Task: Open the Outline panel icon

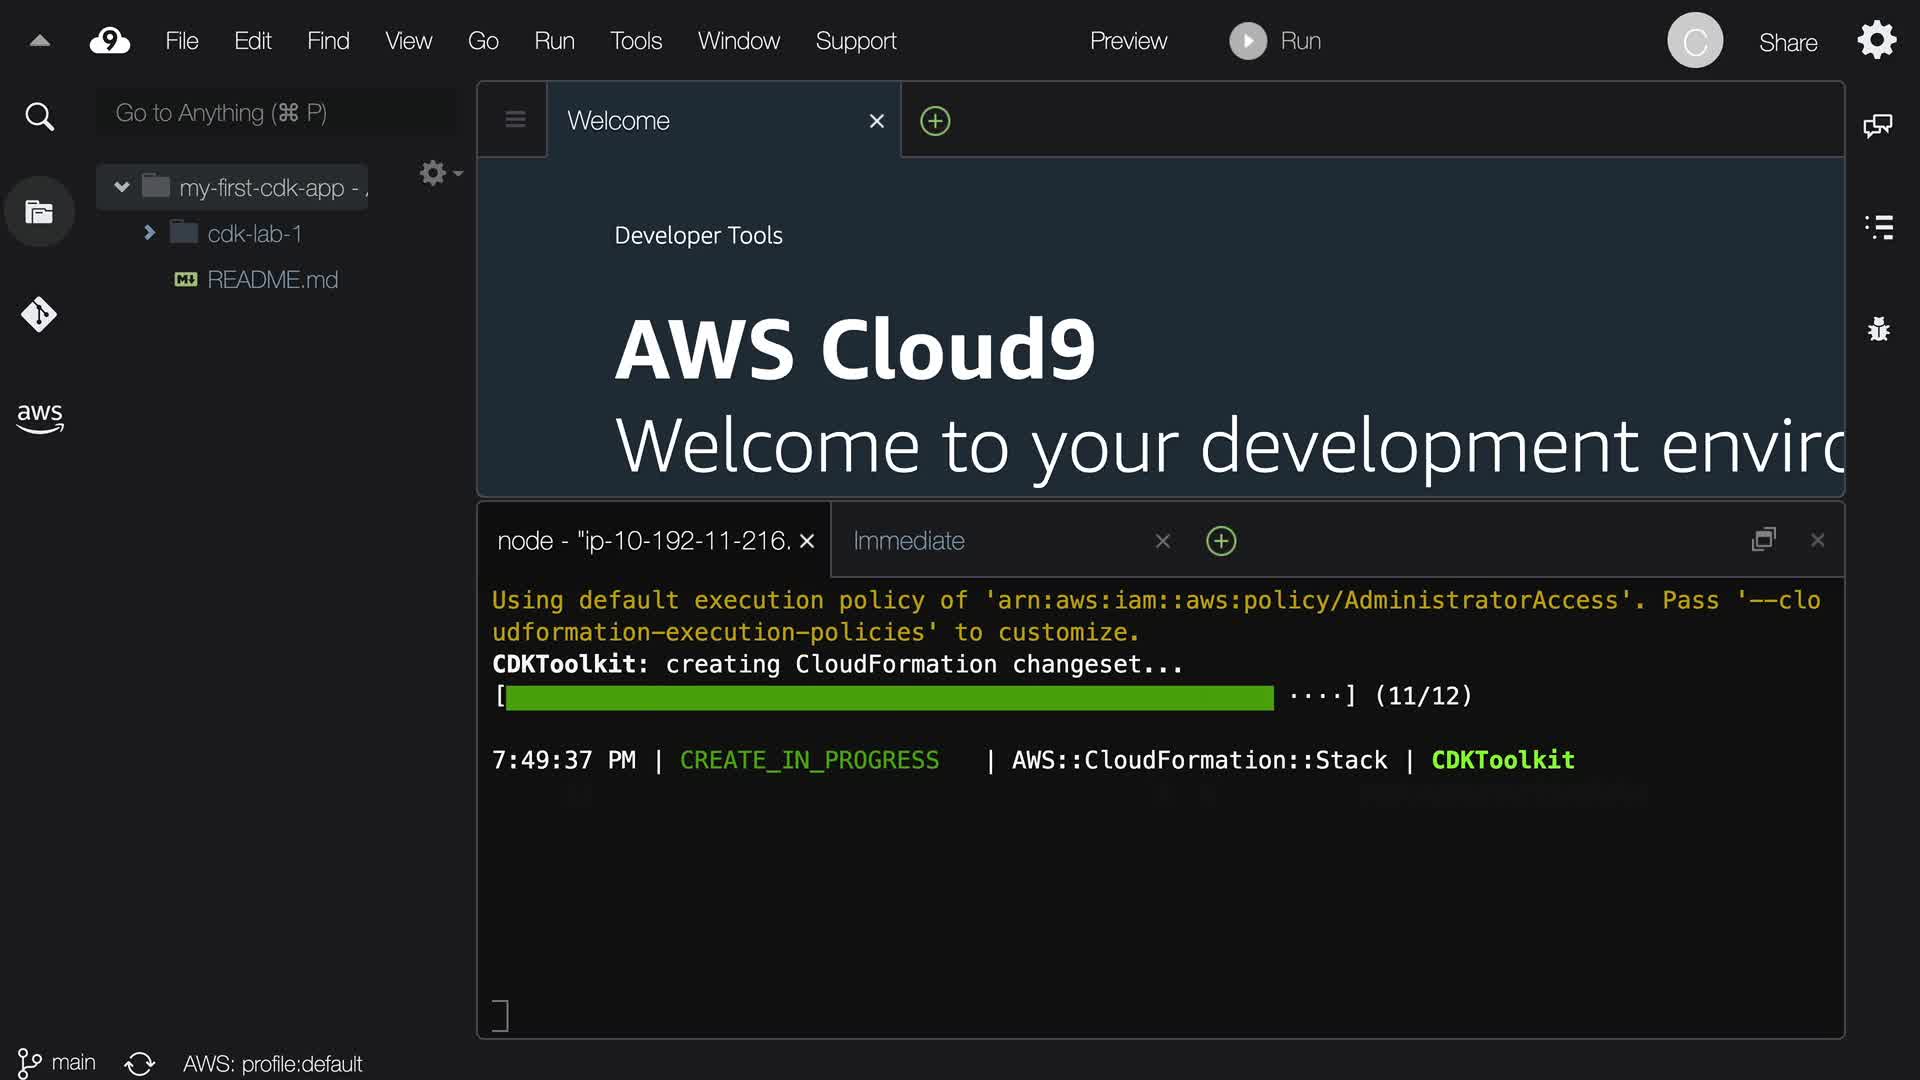Action: (x=1878, y=227)
